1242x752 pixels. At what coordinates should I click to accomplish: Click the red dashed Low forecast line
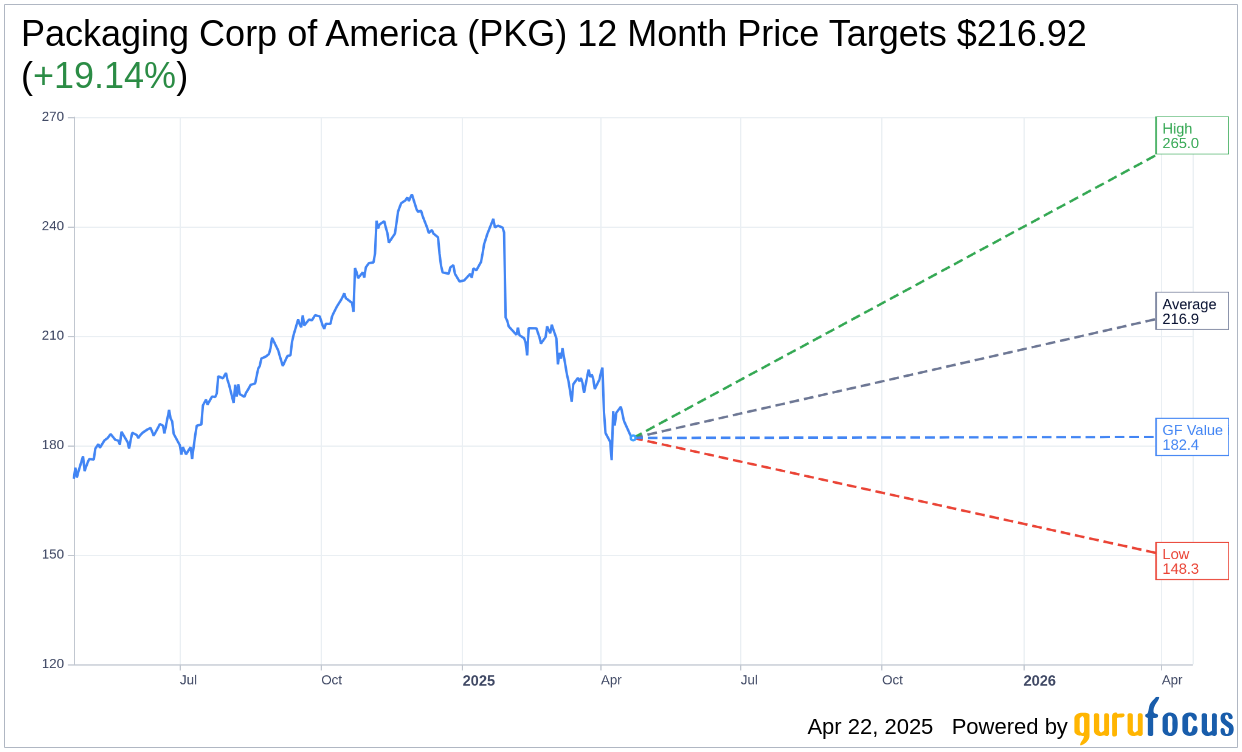(900, 496)
